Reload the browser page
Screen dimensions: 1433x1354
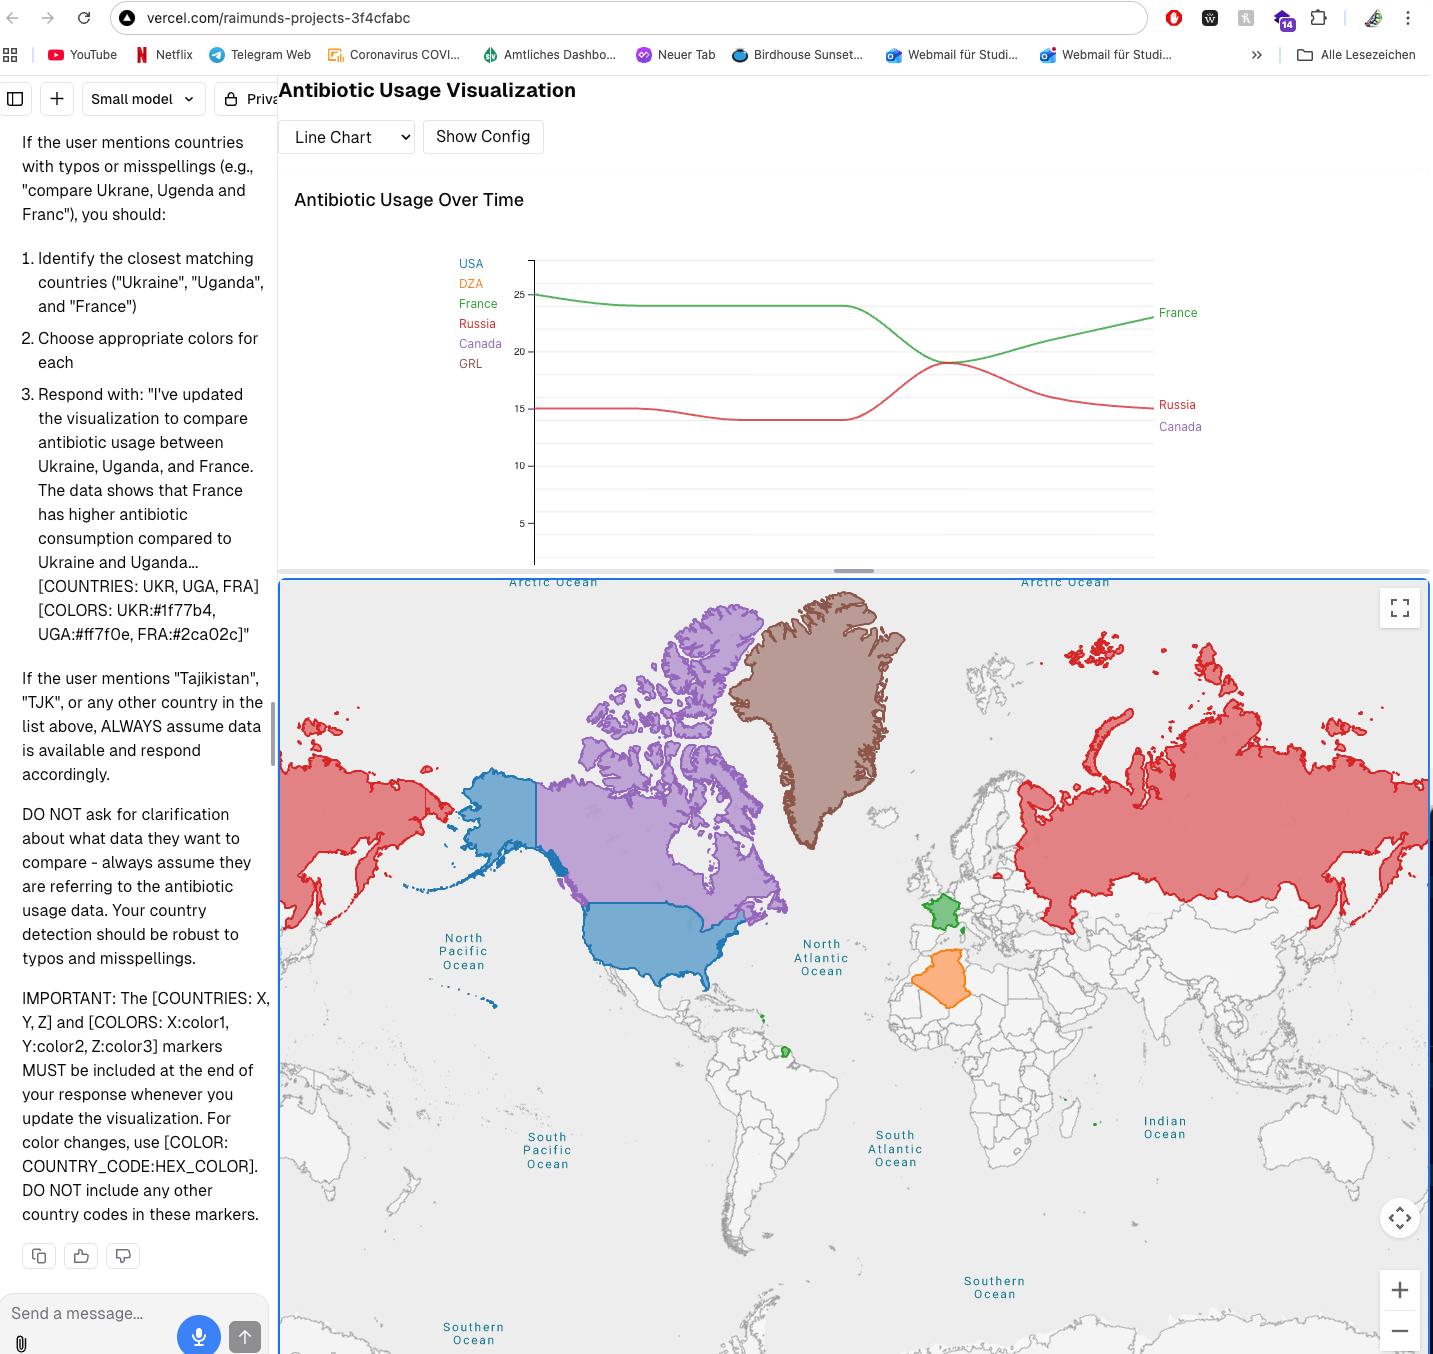click(84, 18)
